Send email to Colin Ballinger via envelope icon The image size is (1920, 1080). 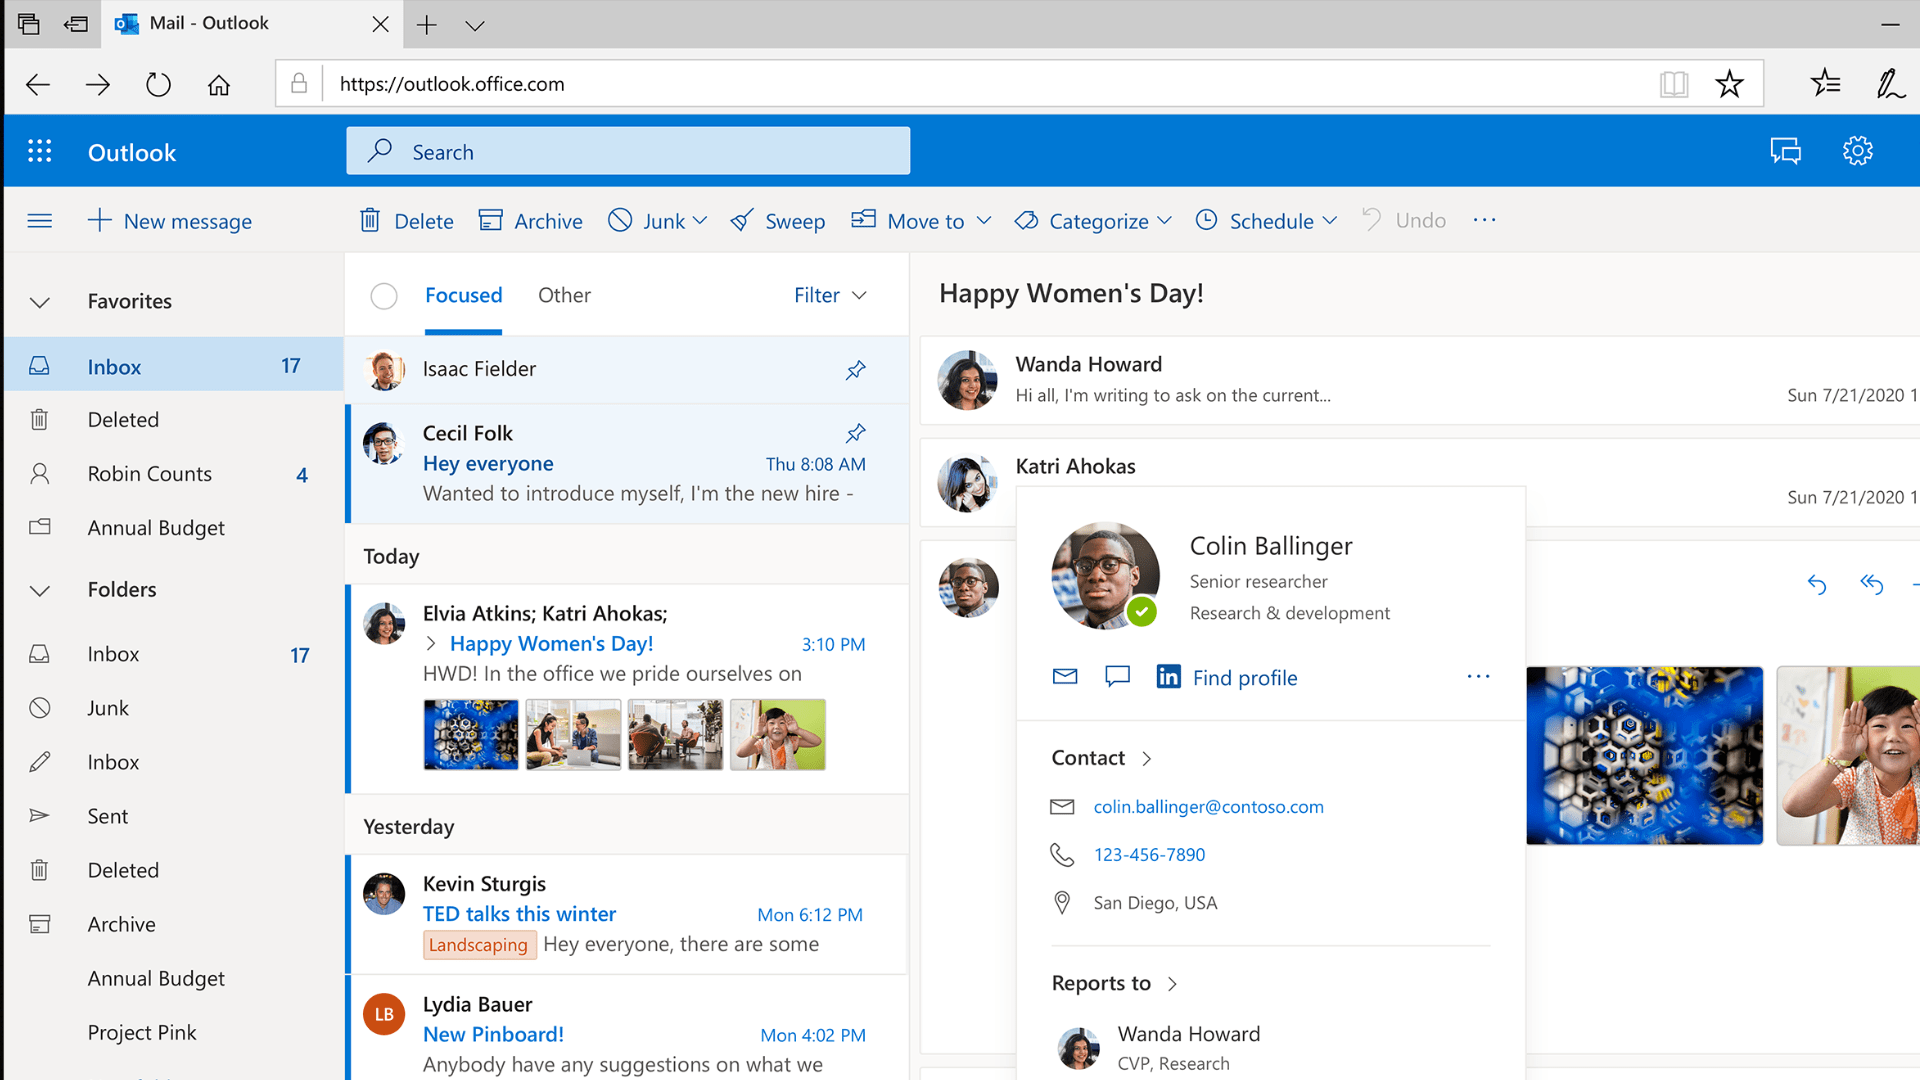tap(1064, 676)
